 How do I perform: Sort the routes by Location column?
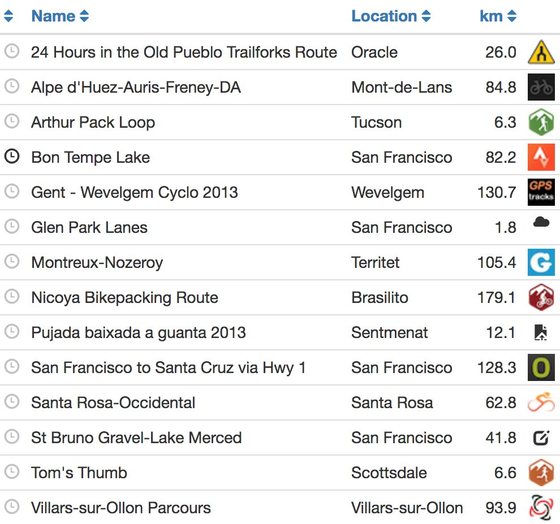[391, 16]
